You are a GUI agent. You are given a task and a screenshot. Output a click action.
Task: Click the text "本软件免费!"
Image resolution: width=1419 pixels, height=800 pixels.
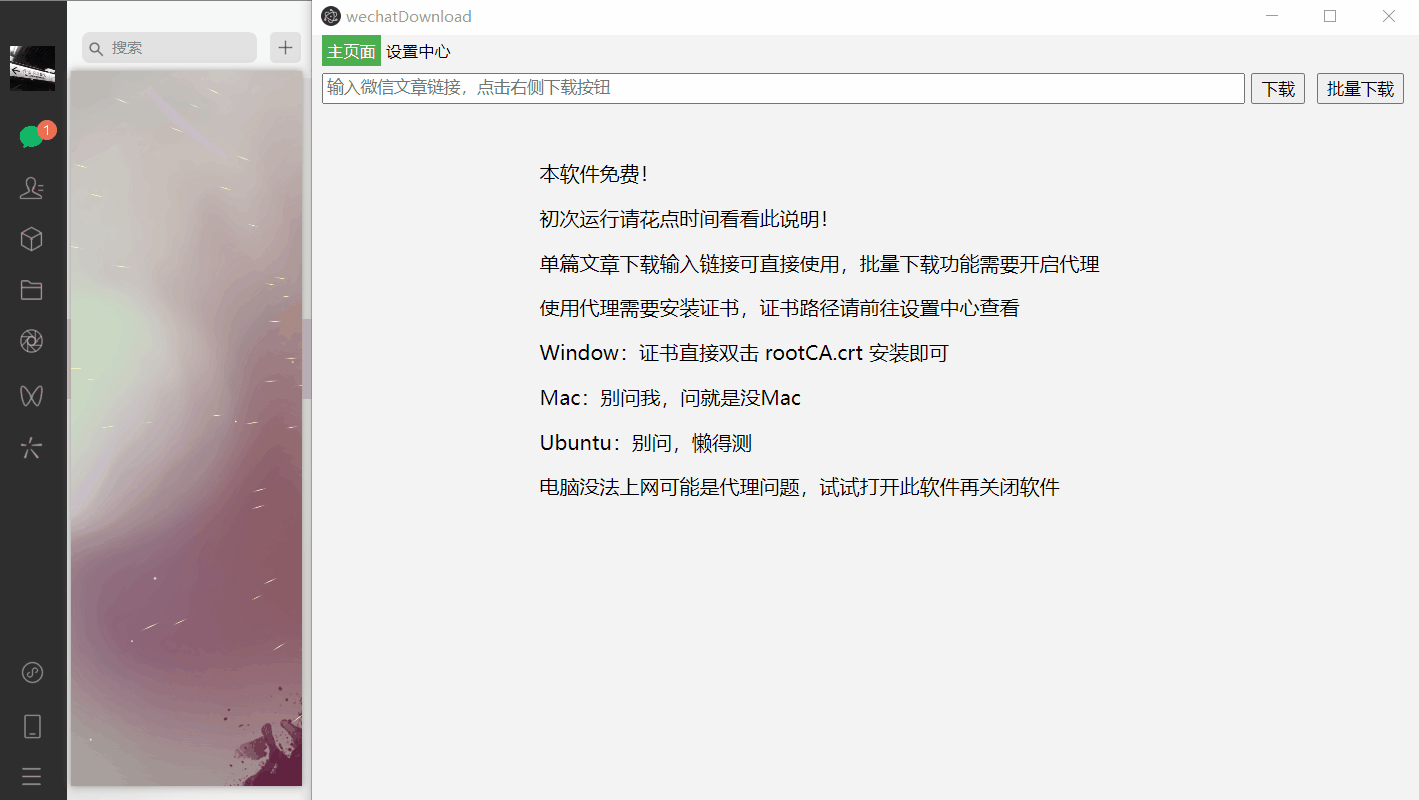click(x=594, y=174)
